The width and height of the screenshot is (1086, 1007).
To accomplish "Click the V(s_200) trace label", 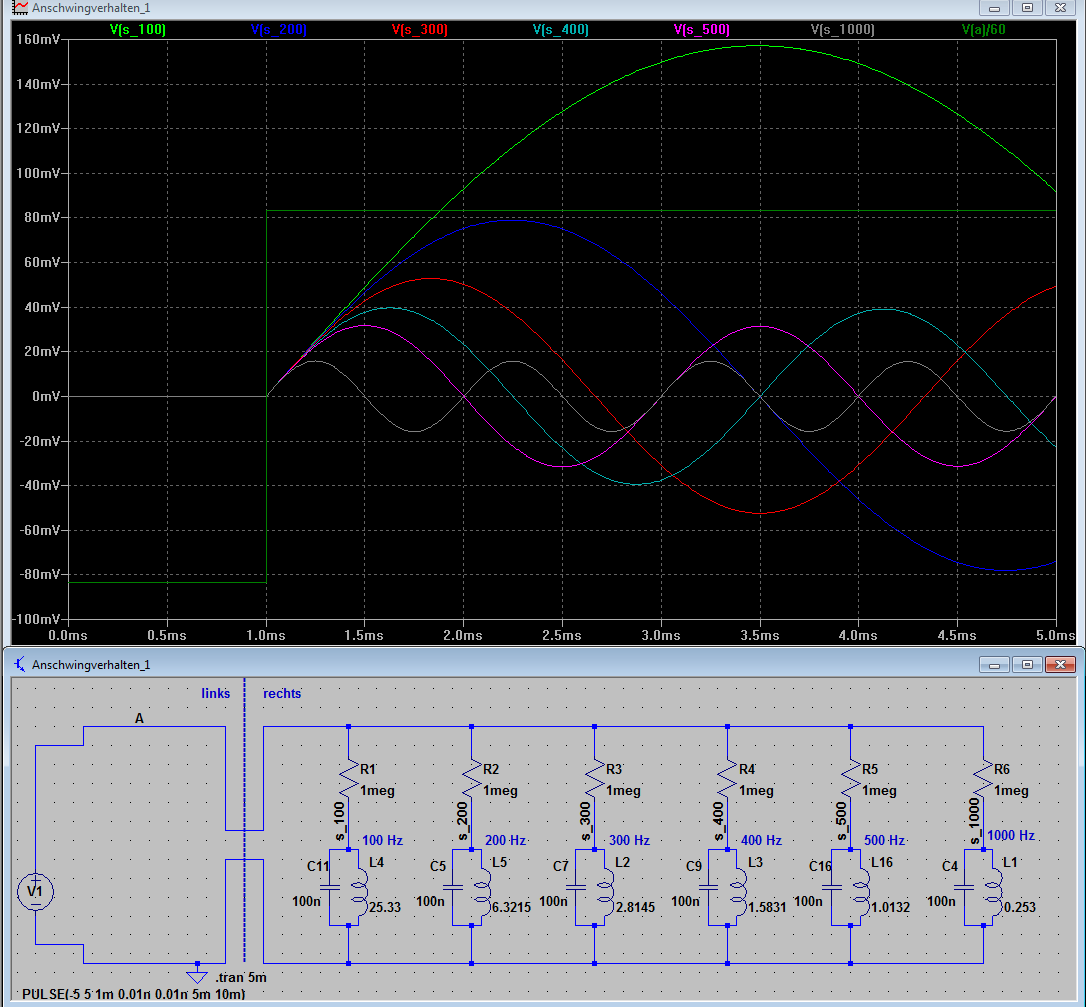I will pos(279,30).
